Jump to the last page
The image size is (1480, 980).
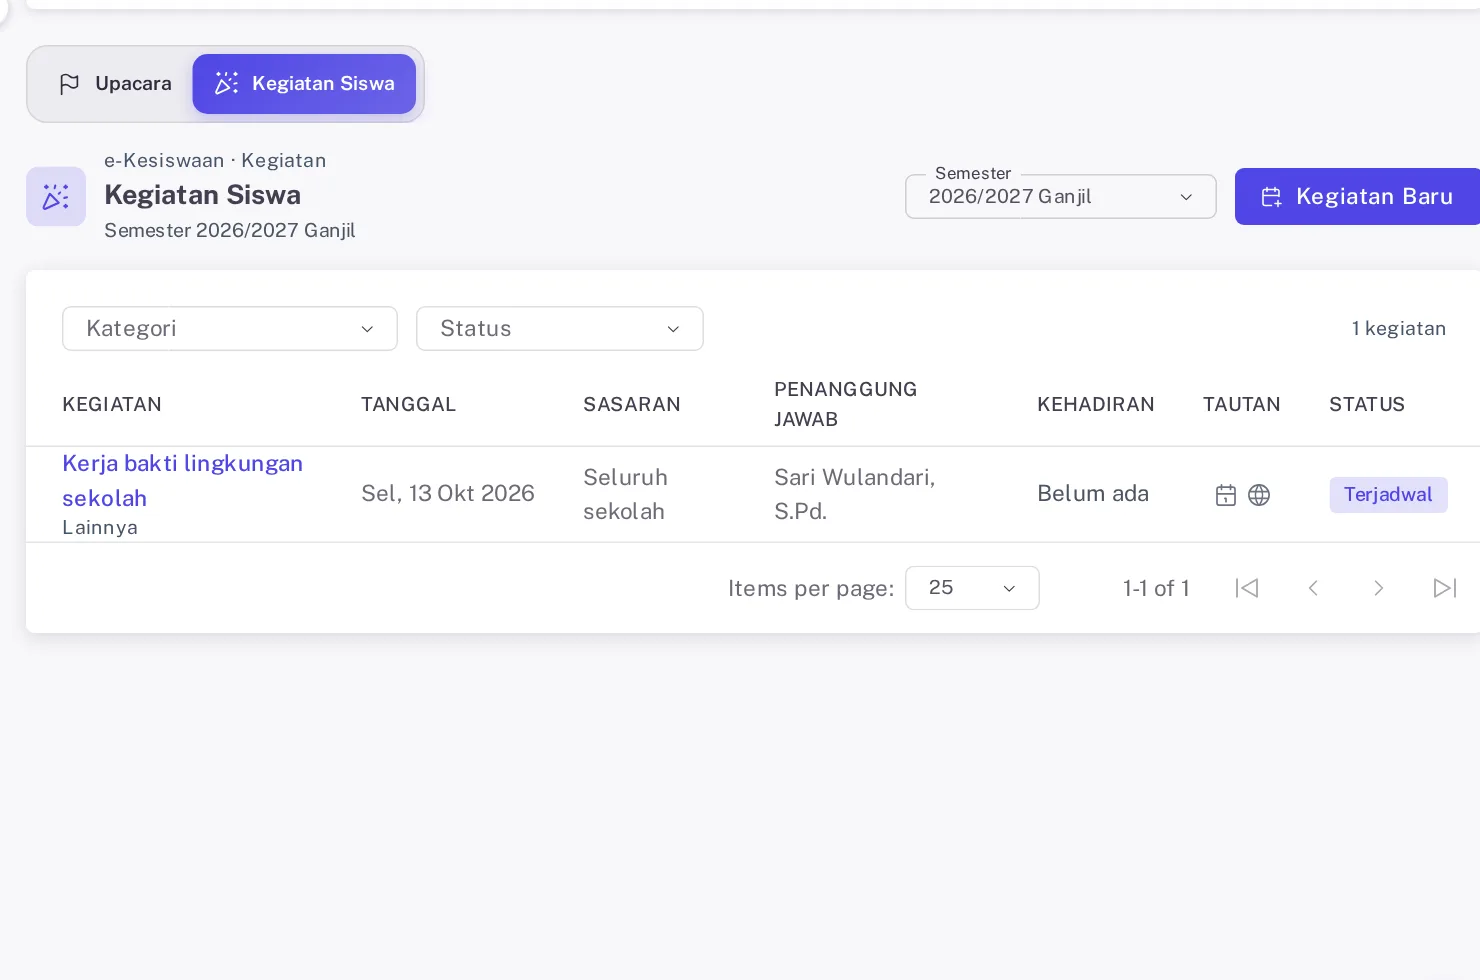1445,588
